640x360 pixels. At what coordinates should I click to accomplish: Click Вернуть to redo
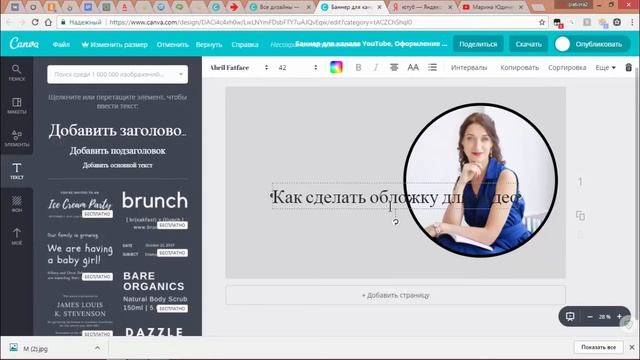click(209, 44)
